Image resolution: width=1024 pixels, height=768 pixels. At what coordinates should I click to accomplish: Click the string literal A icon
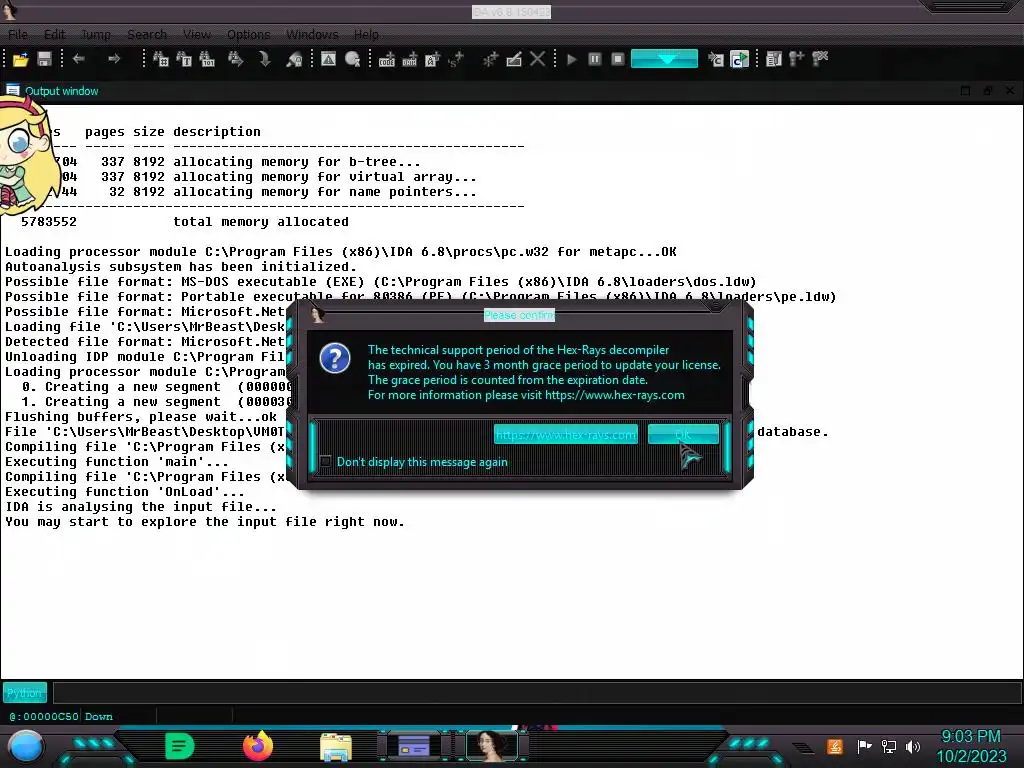432,59
